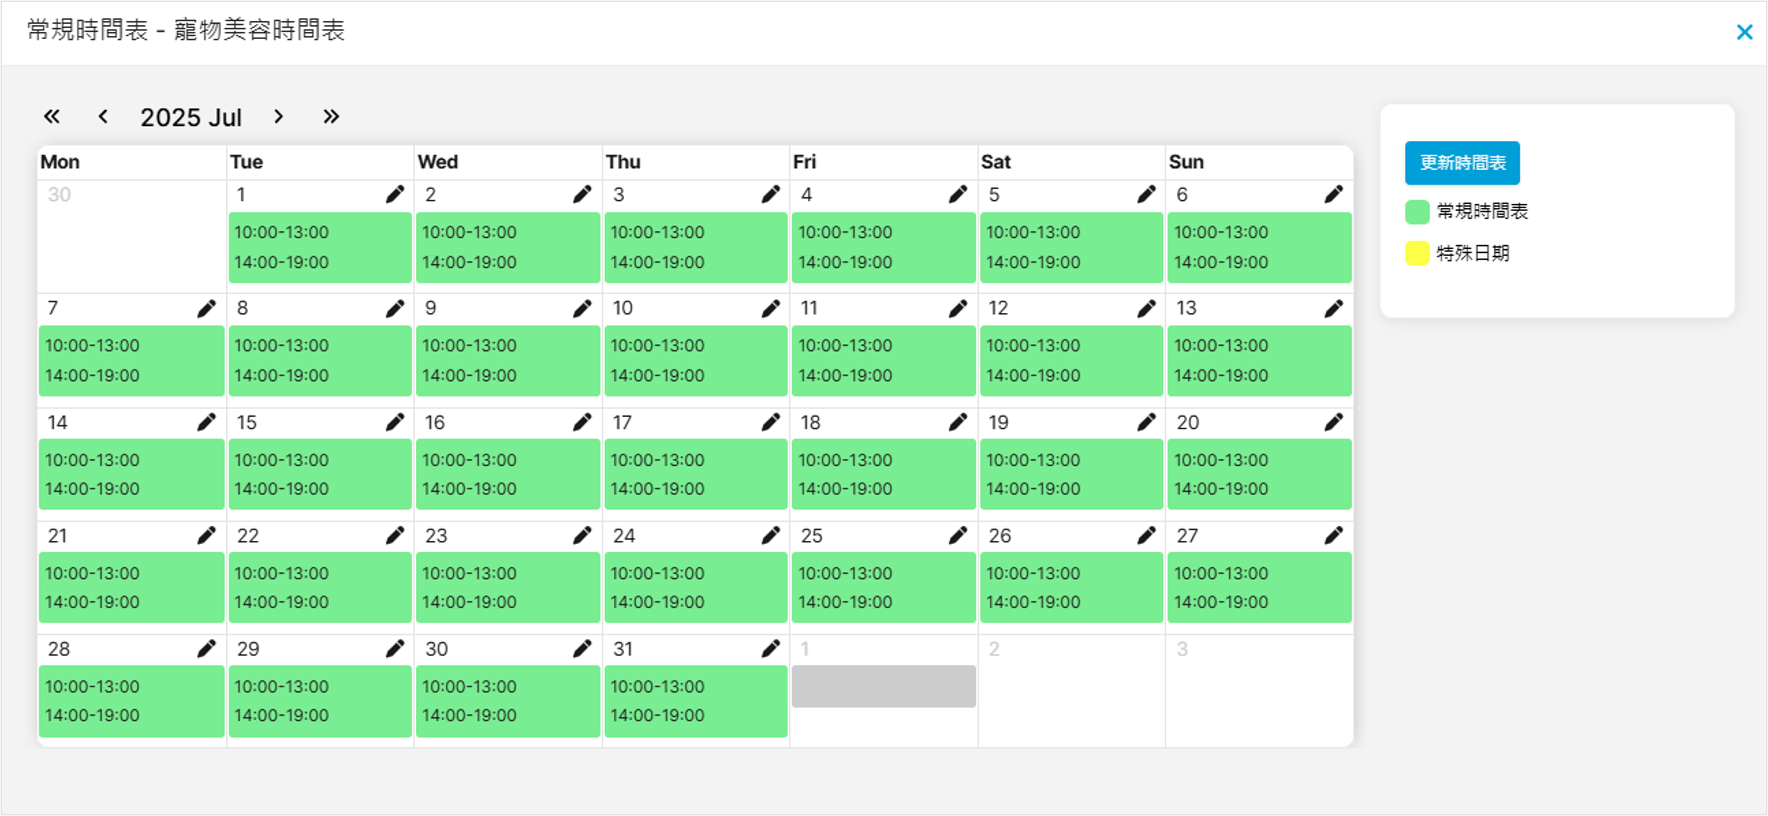
Task: Click the pencil edit icon for July 1
Action: tap(395, 194)
